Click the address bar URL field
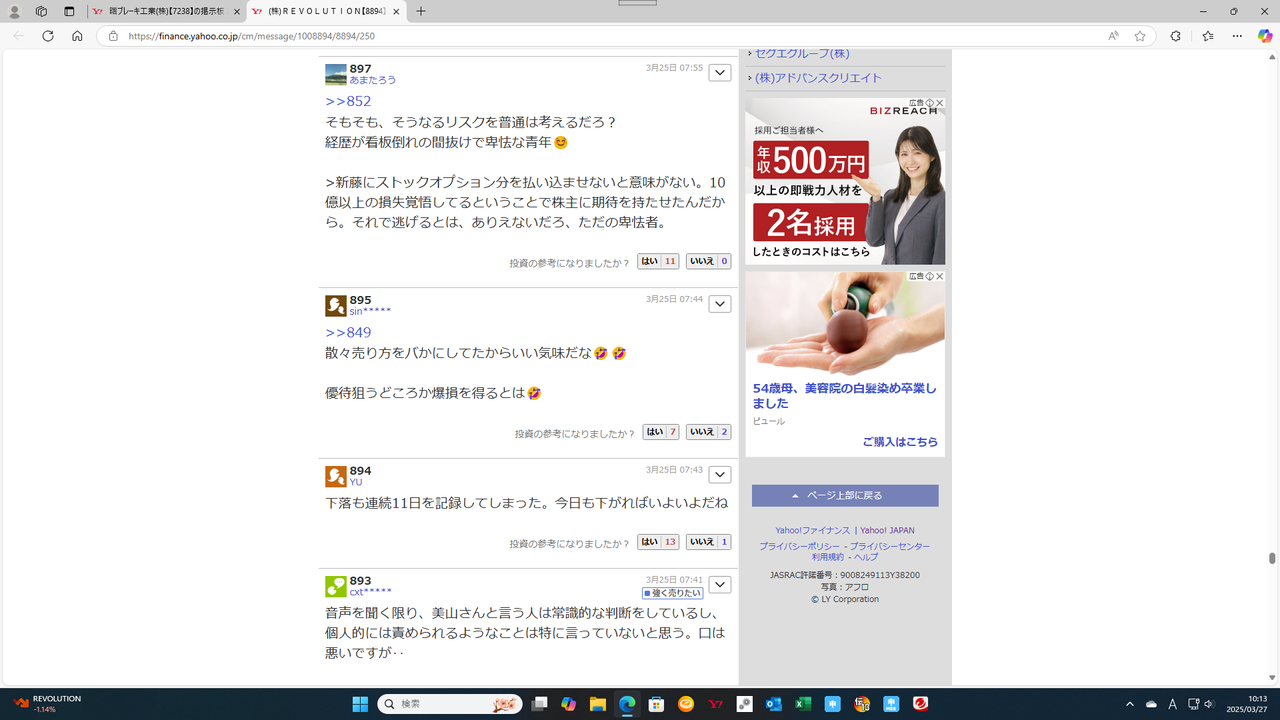1280x720 pixels. pyautogui.click(x=600, y=36)
